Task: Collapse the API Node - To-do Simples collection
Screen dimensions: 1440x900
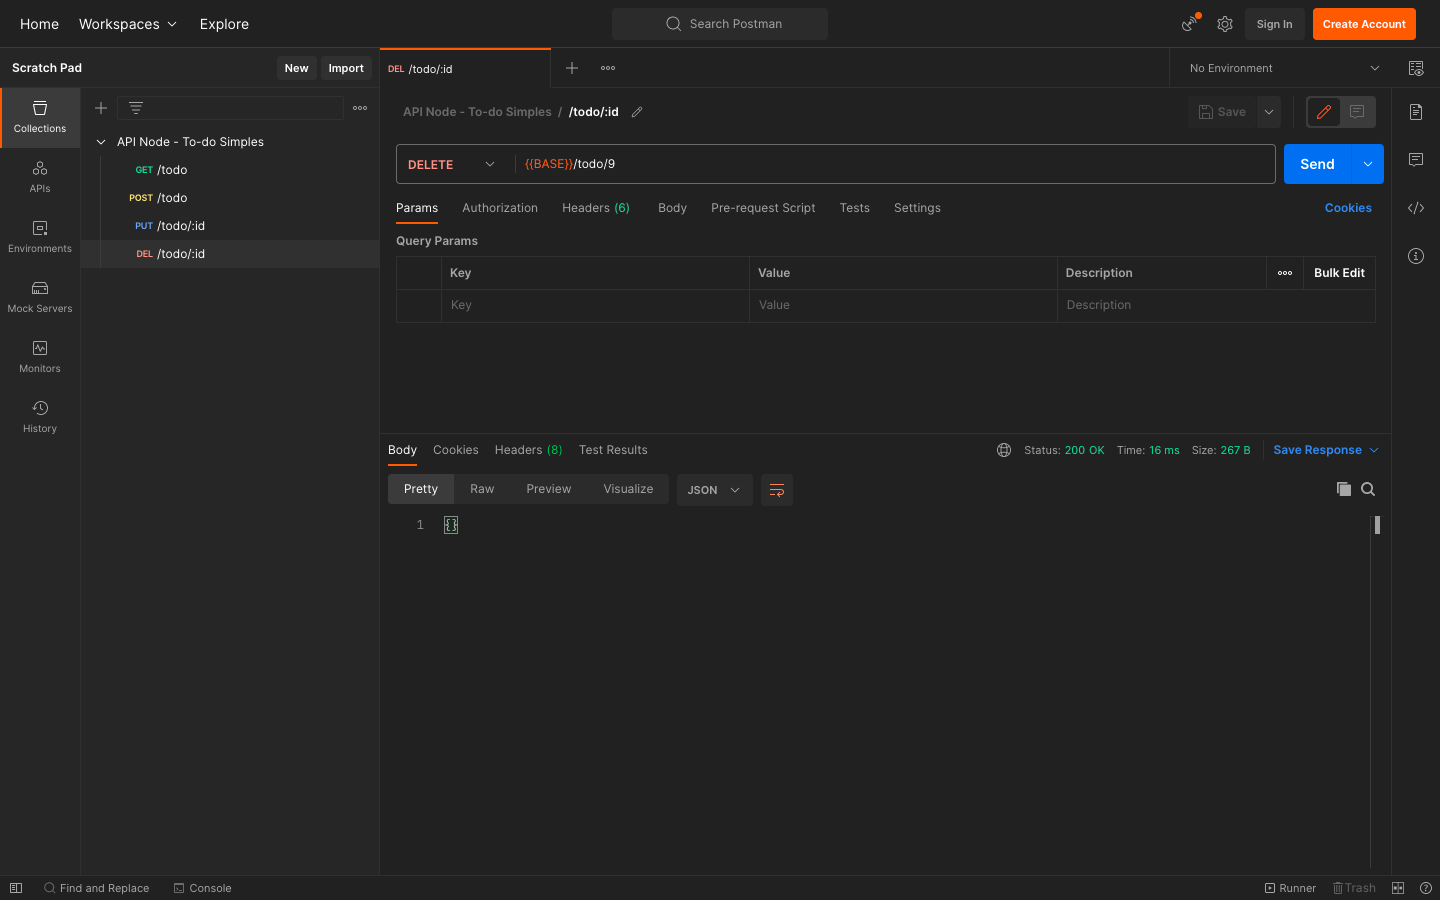Action: point(101,142)
